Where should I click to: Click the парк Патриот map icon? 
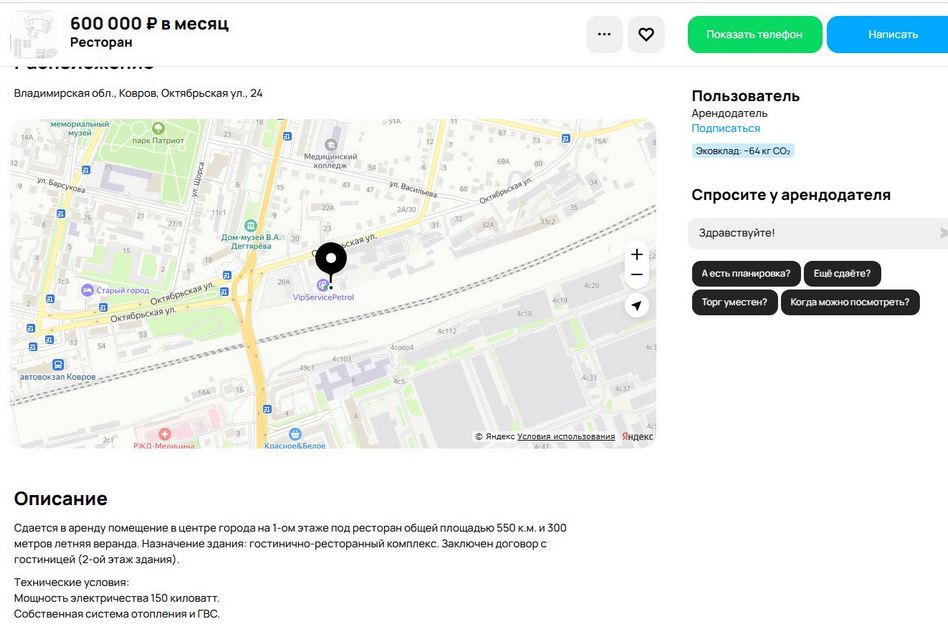[158, 128]
